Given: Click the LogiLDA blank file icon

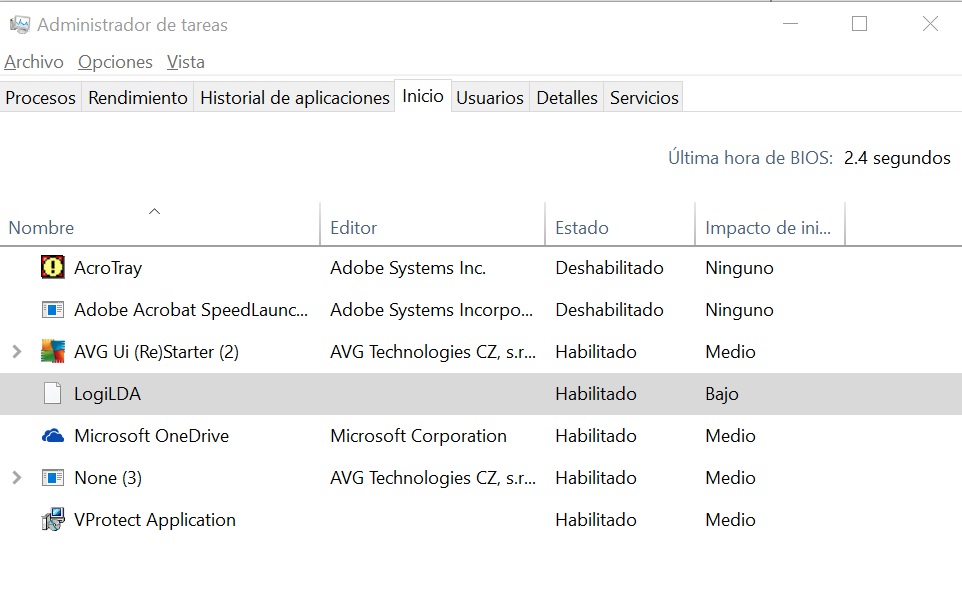Looking at the screenshot, I should [x=52, y=394].
